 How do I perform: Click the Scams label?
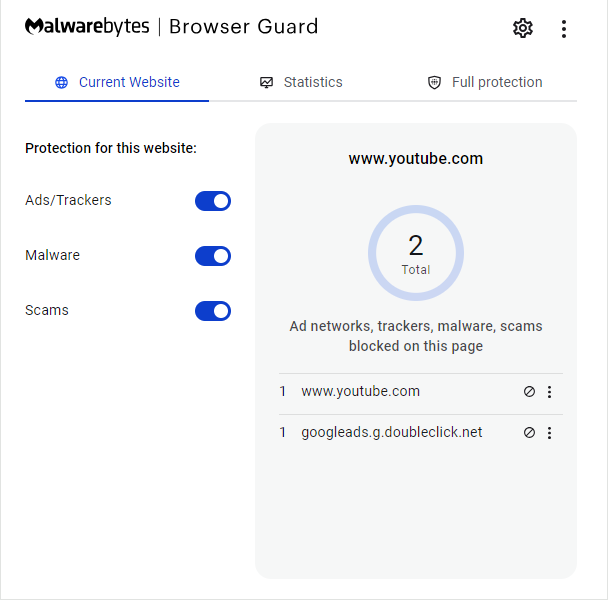pos(47,310)
